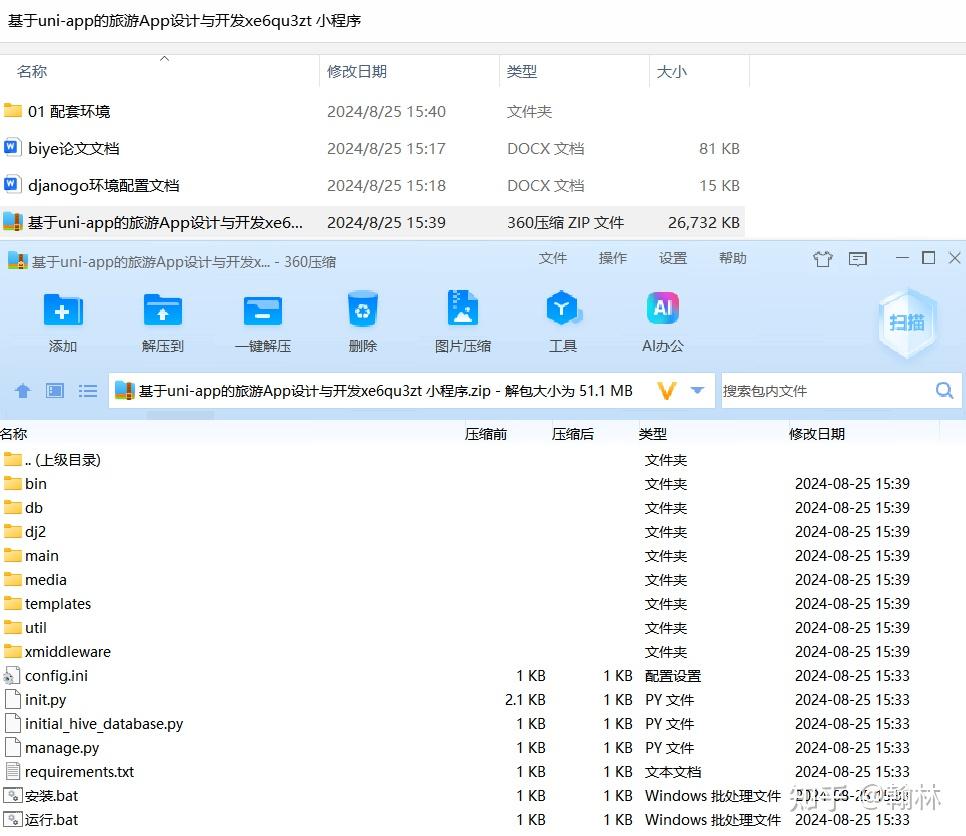This screenshot has width=966, height=836.
Task: Select the 解压到 (Extract to) icon
Action: (x=162, y=312)
